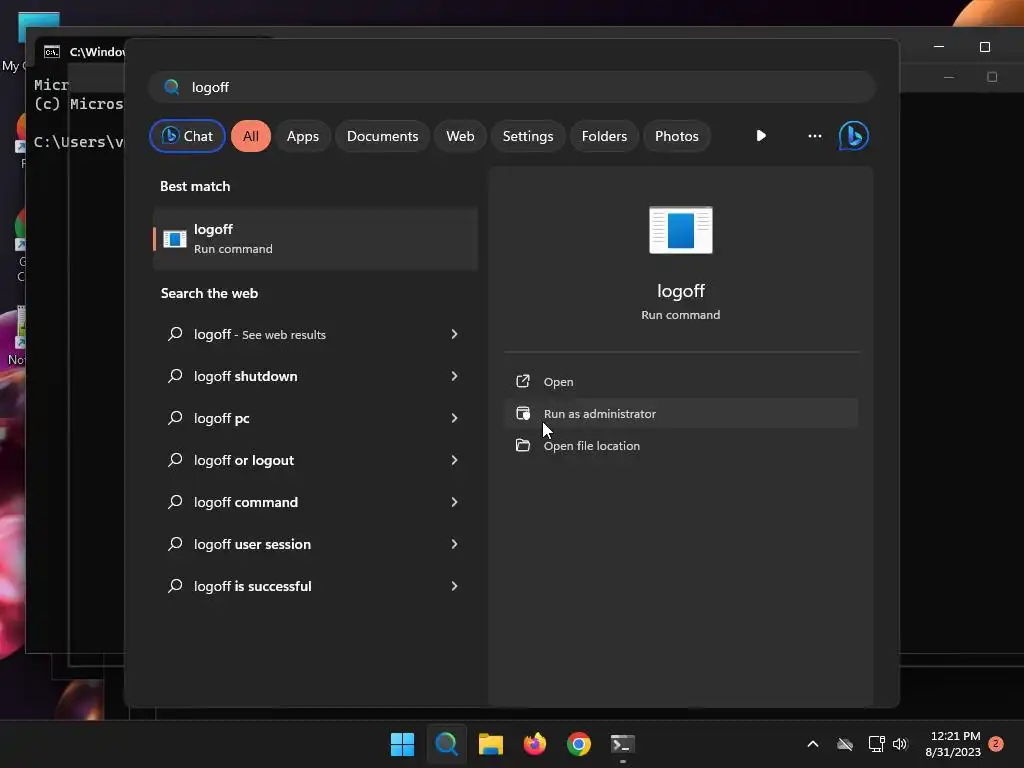Open 'logoff pc' web suggestion
The width and height of the screenshot is (1024, 768).
pyautogui.click(x=315, y=418)
